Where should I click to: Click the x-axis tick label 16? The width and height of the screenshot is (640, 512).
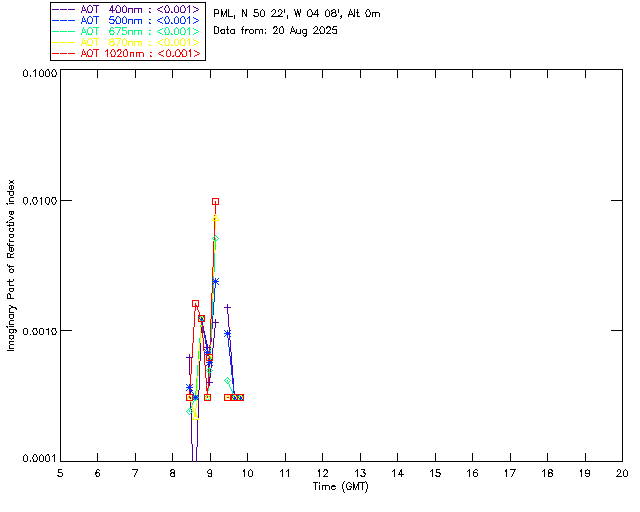[x=472, y=473]
